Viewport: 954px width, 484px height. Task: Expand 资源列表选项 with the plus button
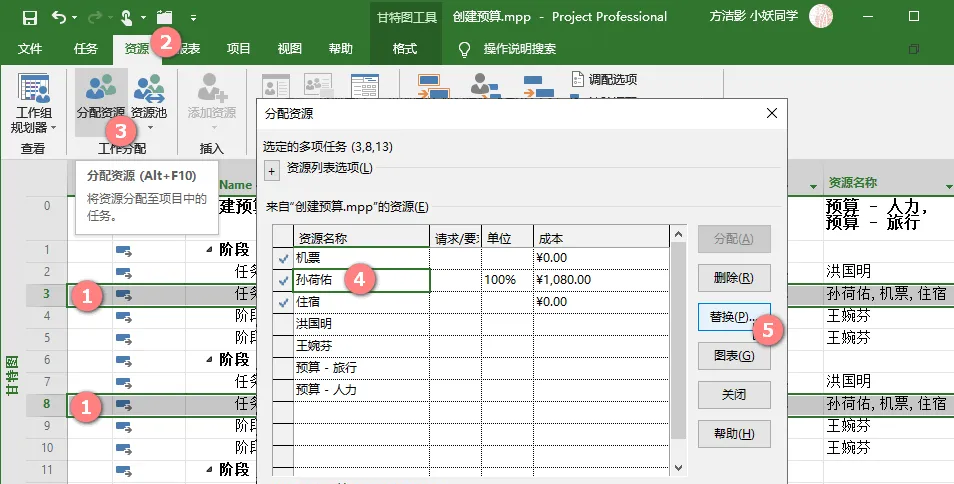point(272,171)
